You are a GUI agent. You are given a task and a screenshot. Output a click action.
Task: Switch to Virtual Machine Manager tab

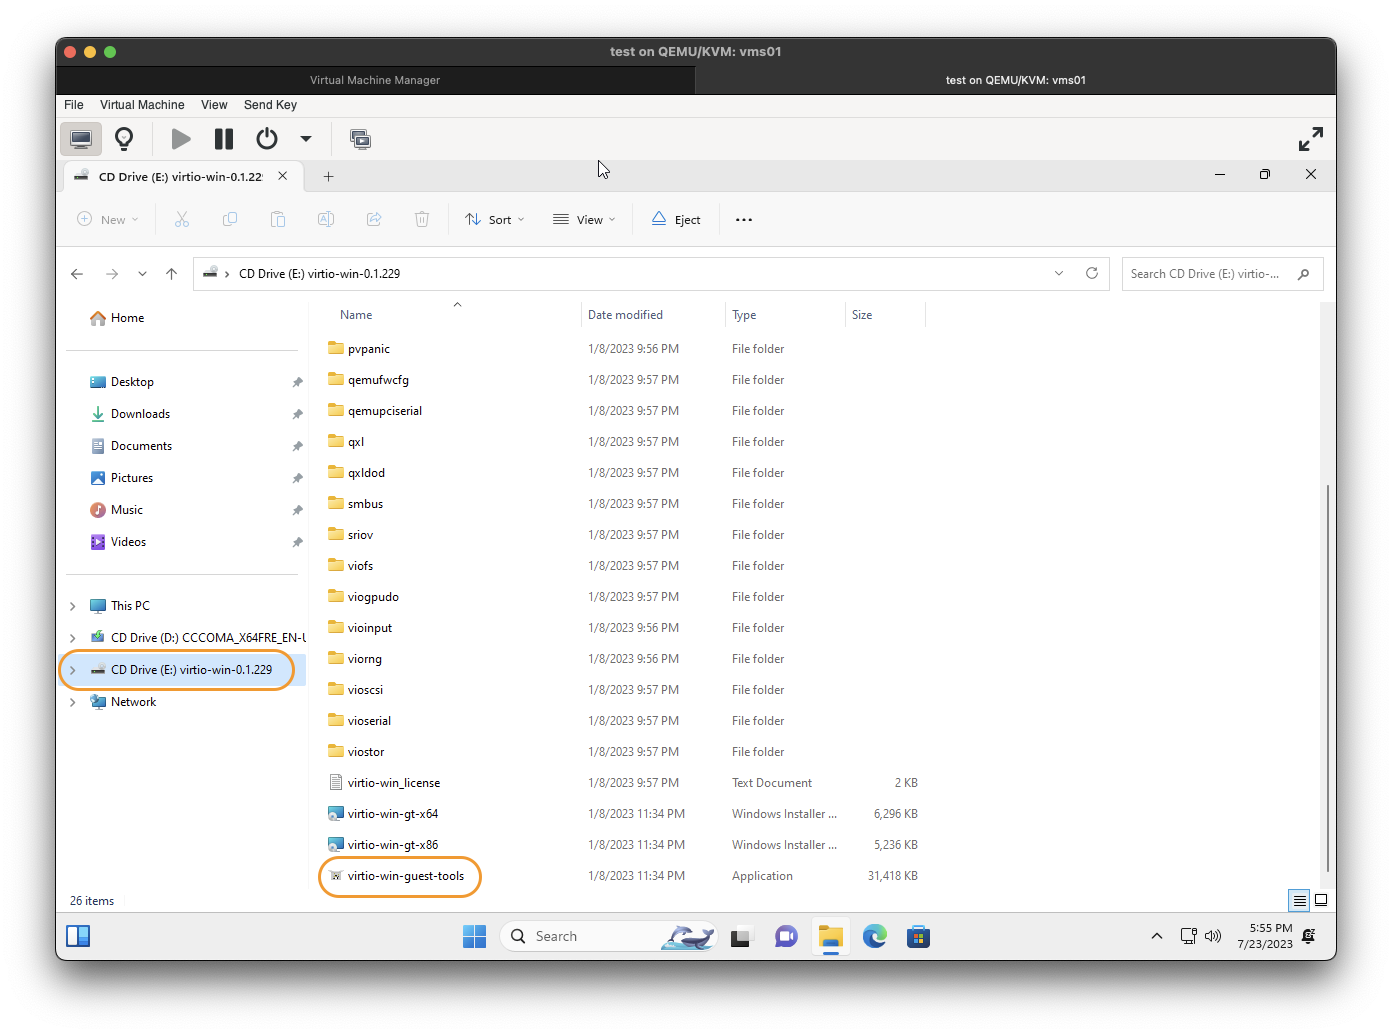(x=375, y=80)
